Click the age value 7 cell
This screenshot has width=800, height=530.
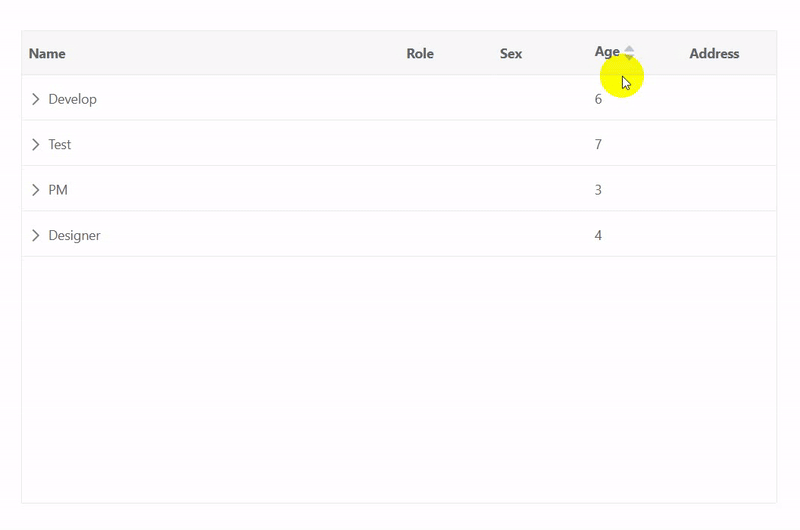(599, 144)
